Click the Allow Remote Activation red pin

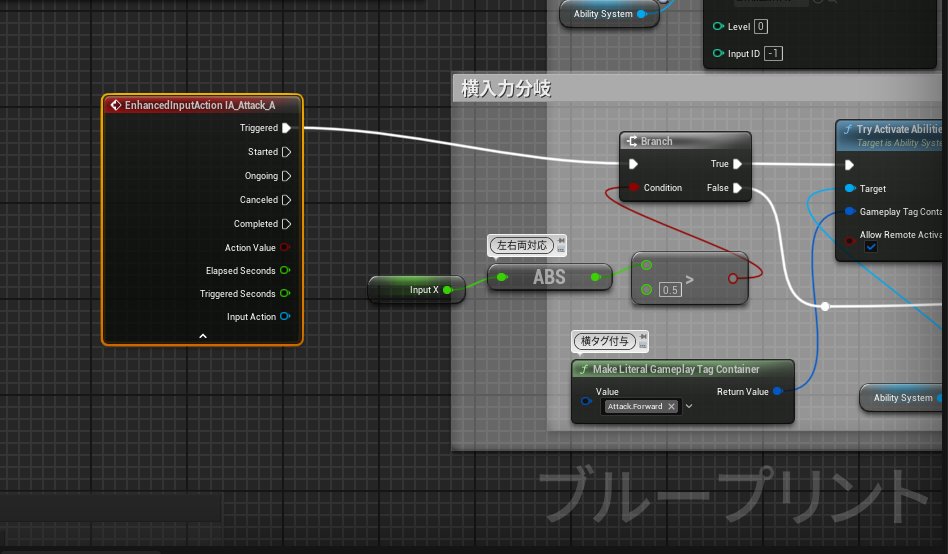(x=849, y=241)
